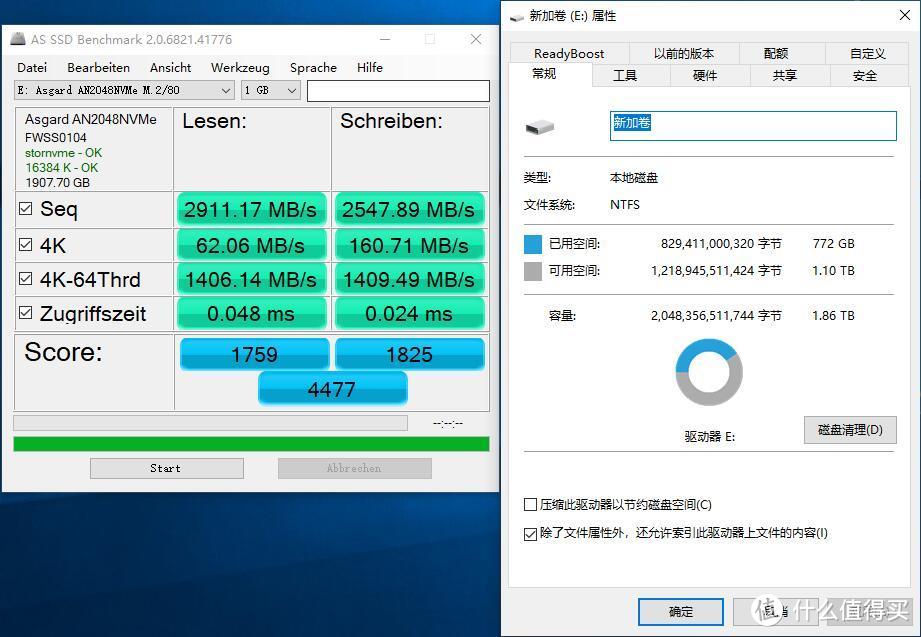Switch to the 以前的版本 tab
Viewport: 921px width, 637px height.
pos(684,53)
